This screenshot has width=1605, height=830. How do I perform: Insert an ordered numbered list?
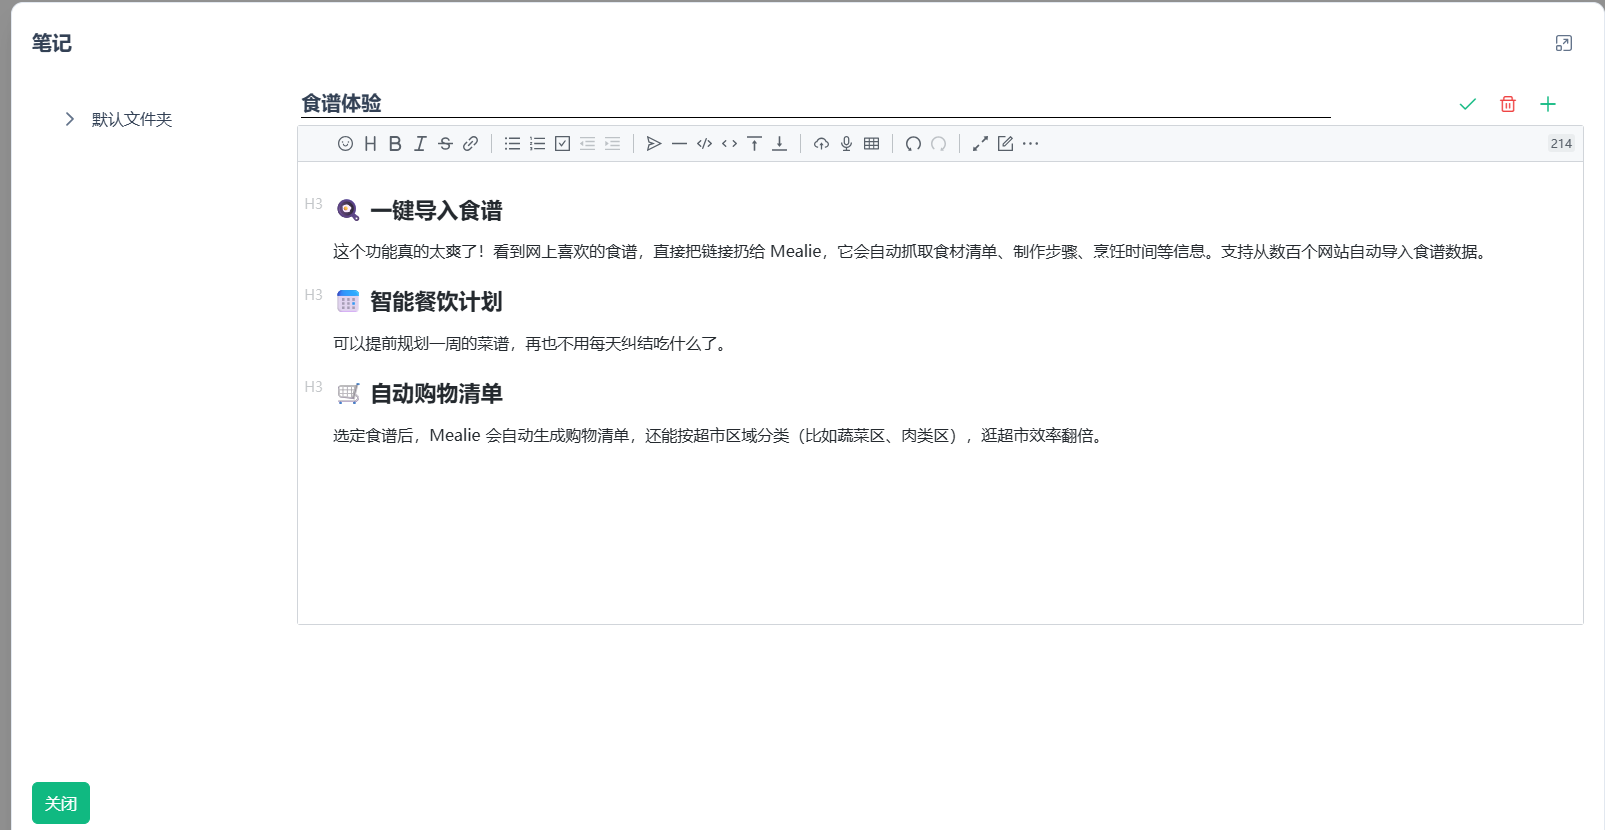coord(537,144)
